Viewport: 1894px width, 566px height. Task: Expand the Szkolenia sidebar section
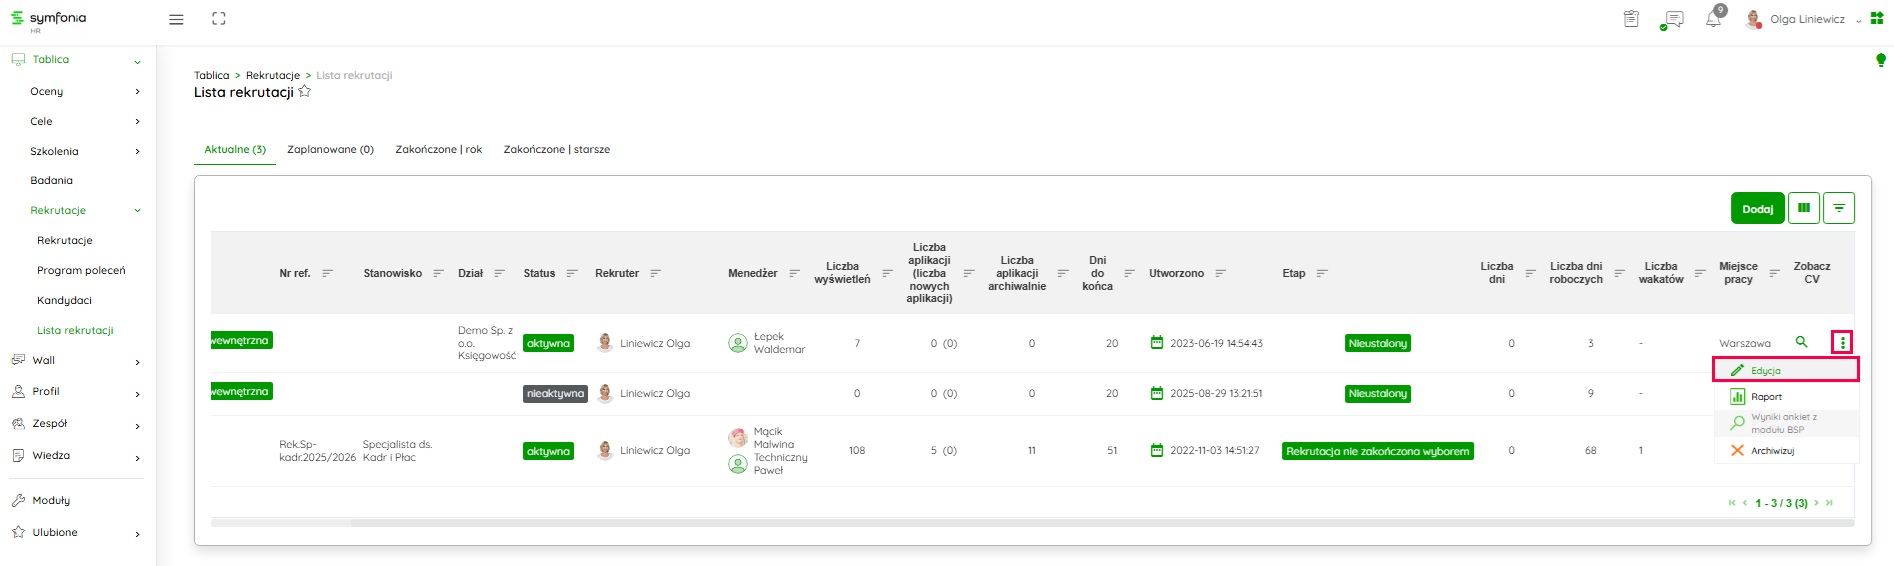point(137,152)
